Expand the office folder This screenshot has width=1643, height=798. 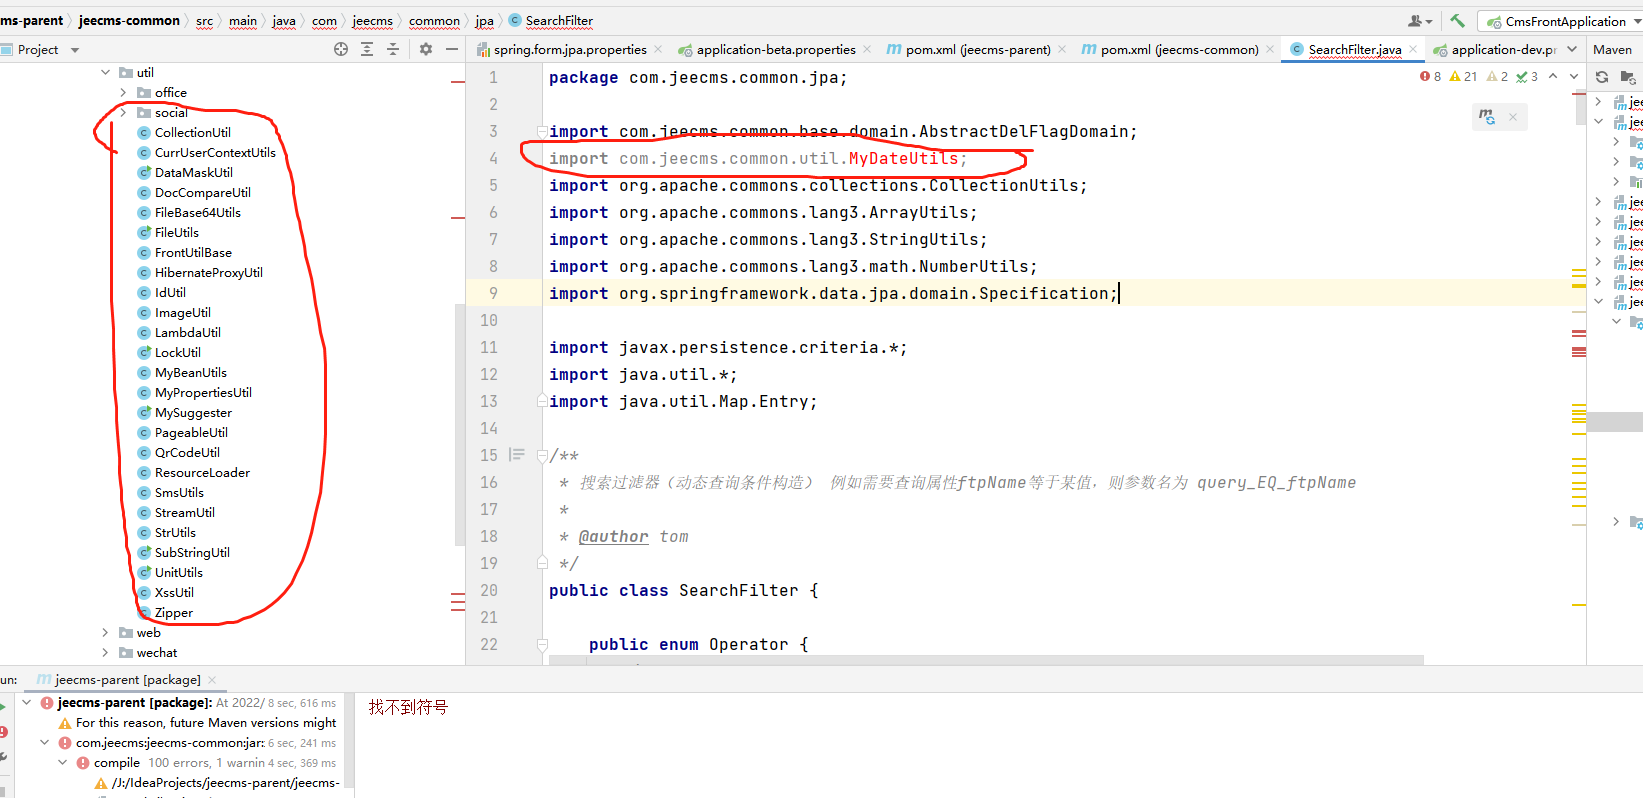tap(123, 93)
